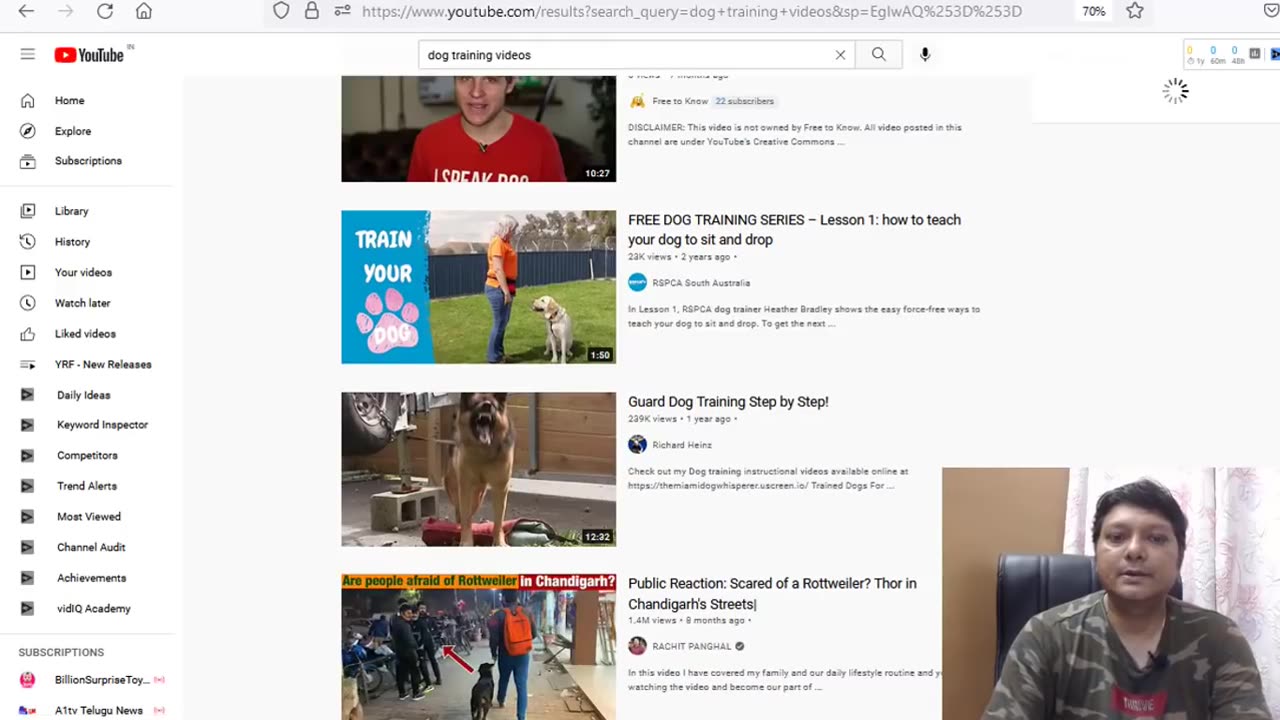Click the browser forward arrow

point(65,11)
